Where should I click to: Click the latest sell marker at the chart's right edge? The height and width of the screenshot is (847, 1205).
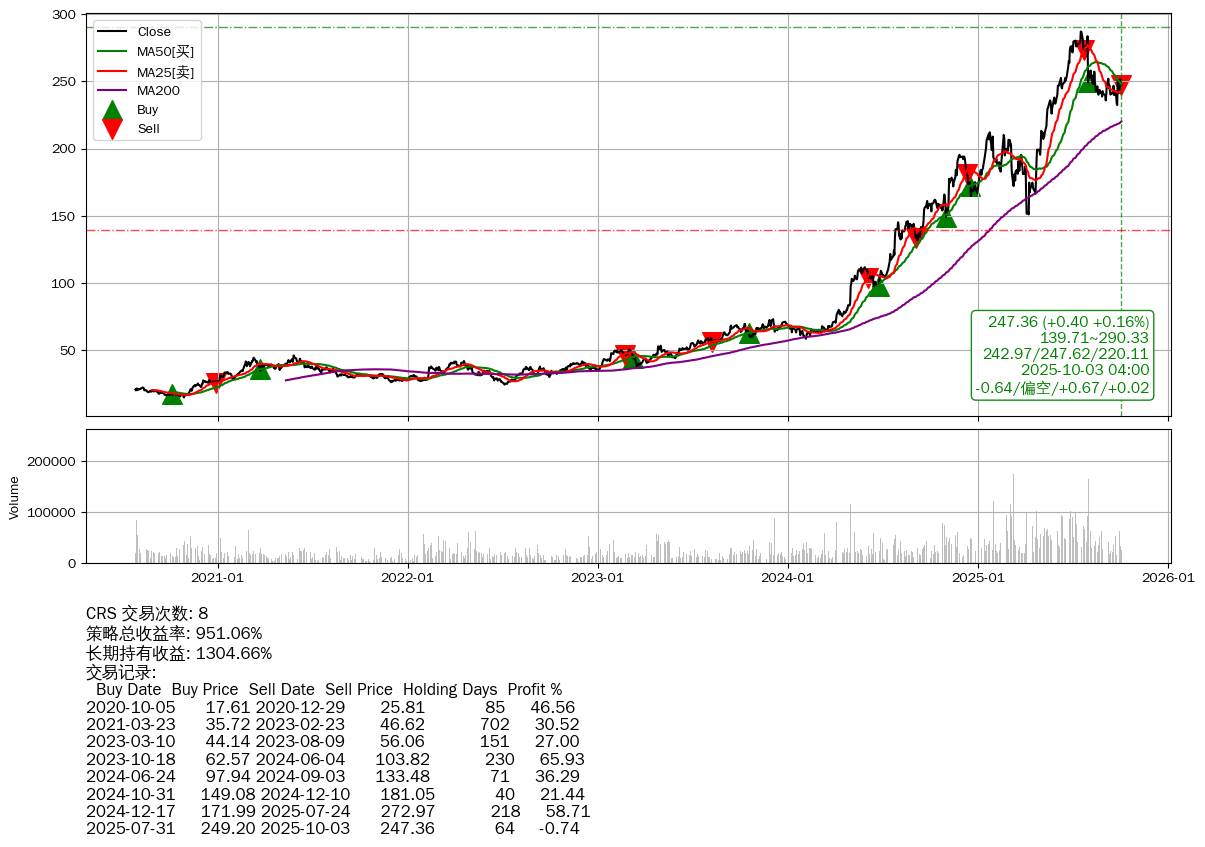pyautogui.click(x=1121, y=86)
